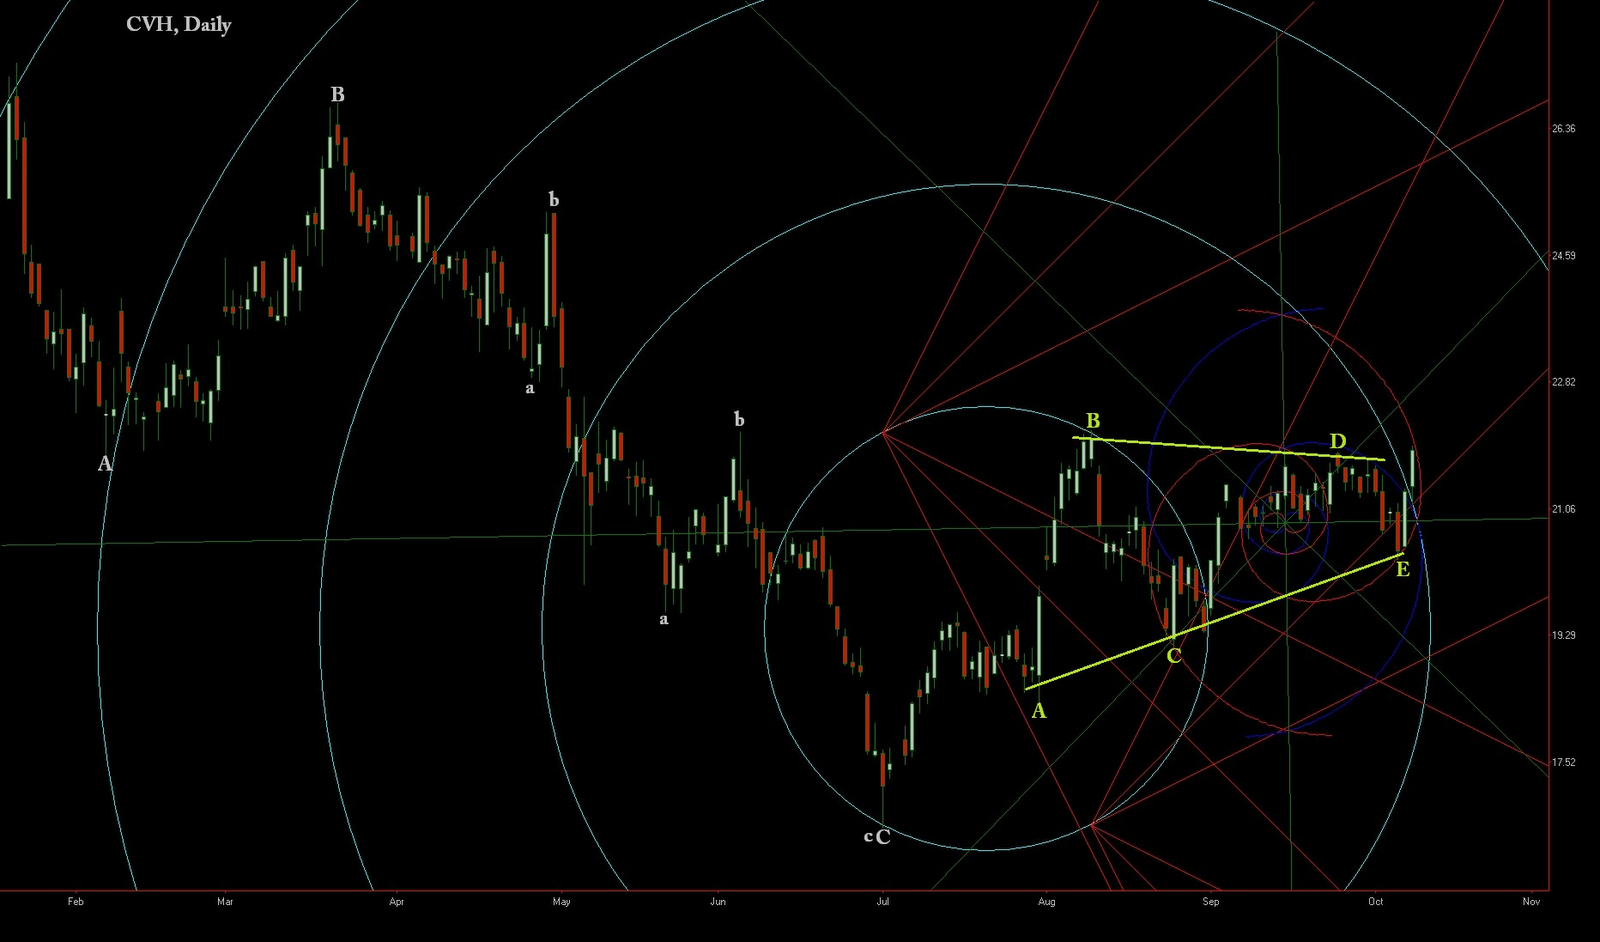Select the Sep label on the date axis
This screenshot has height=942, width=1600.
click(x=1211, y=901)
